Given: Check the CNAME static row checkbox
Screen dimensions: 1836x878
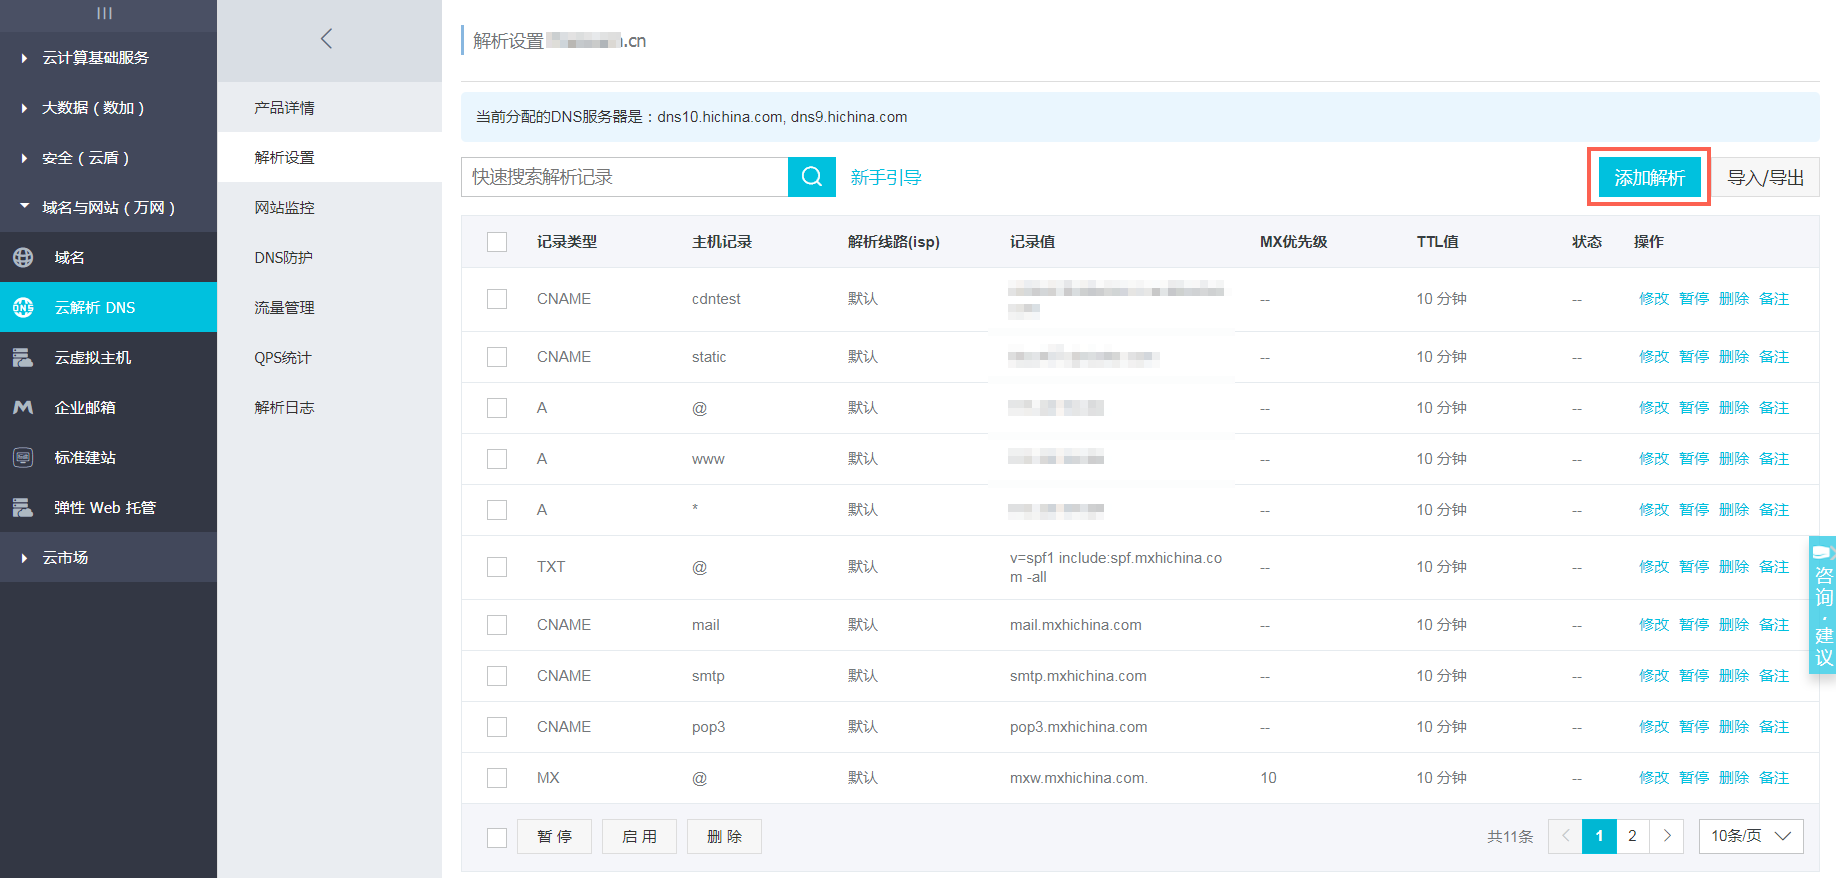Looking at the screenshot, I should [497, 357].
